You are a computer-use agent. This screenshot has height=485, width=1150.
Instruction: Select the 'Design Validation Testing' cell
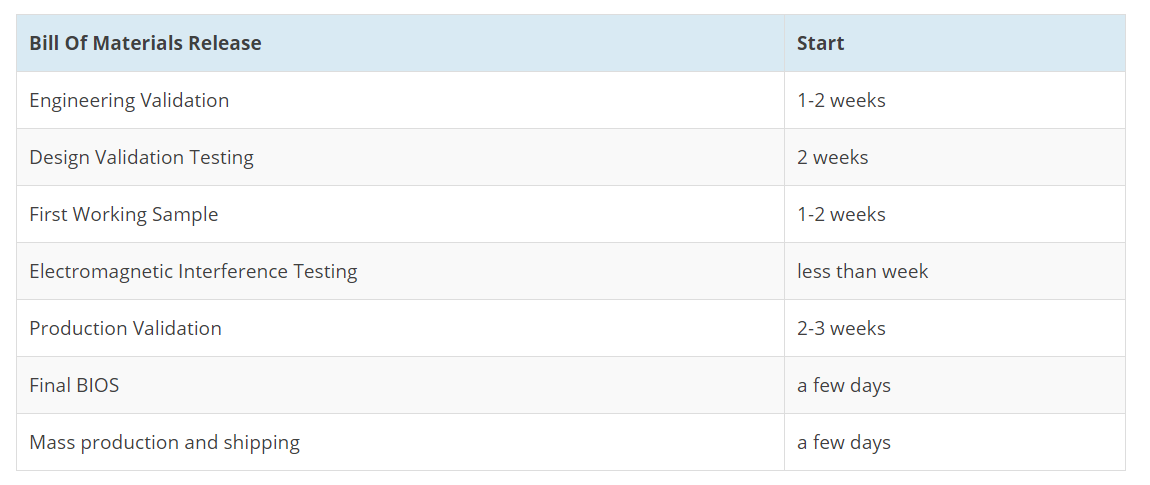[x=400, y=157]
